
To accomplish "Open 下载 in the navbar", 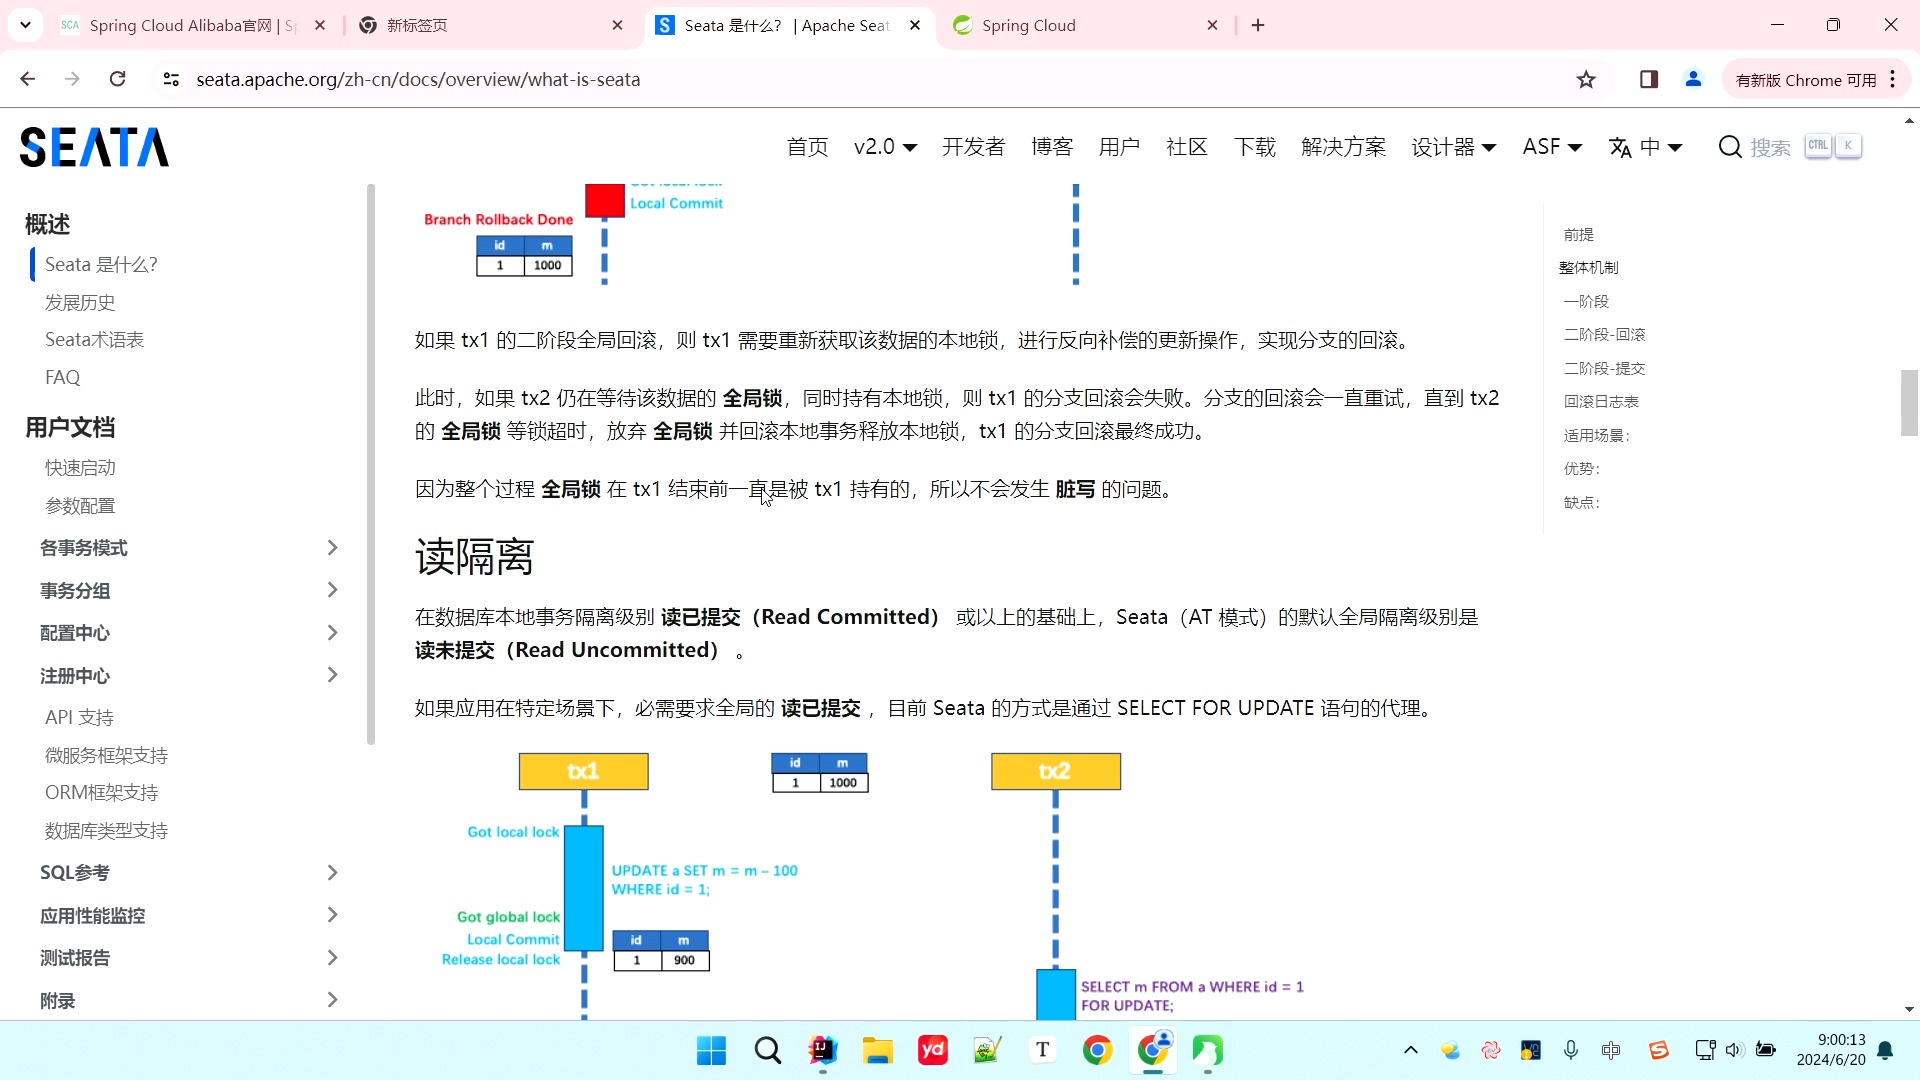I will pyautogui.click(x=1255, y=147).
